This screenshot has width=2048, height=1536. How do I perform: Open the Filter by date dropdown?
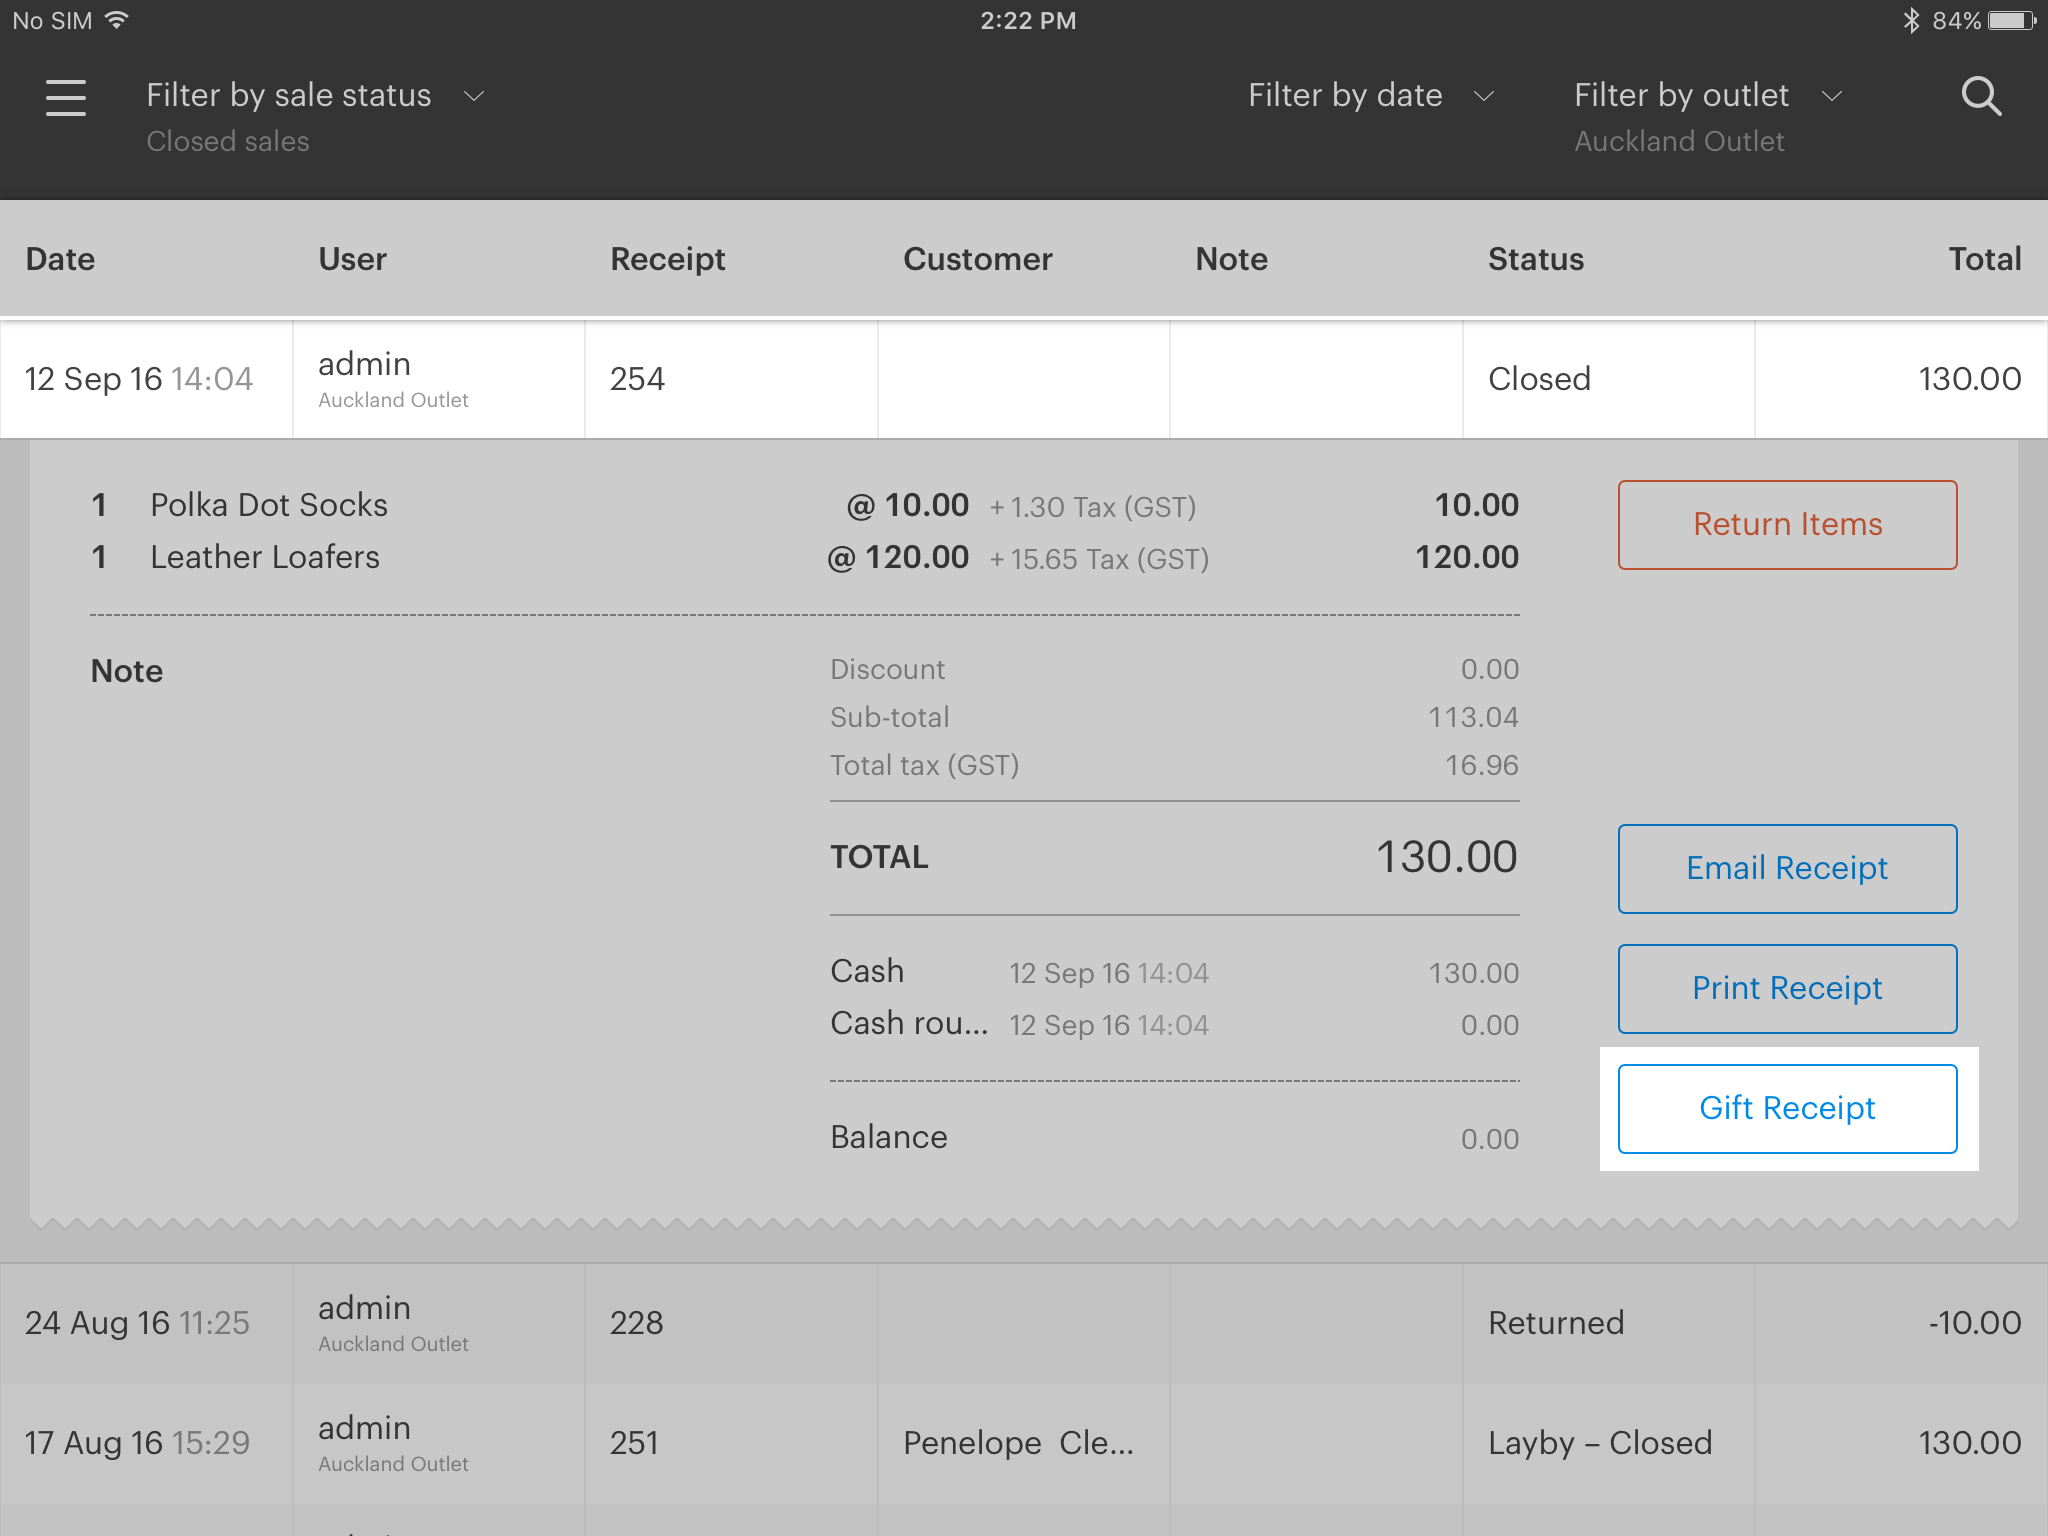click(x=1370, y=96)
